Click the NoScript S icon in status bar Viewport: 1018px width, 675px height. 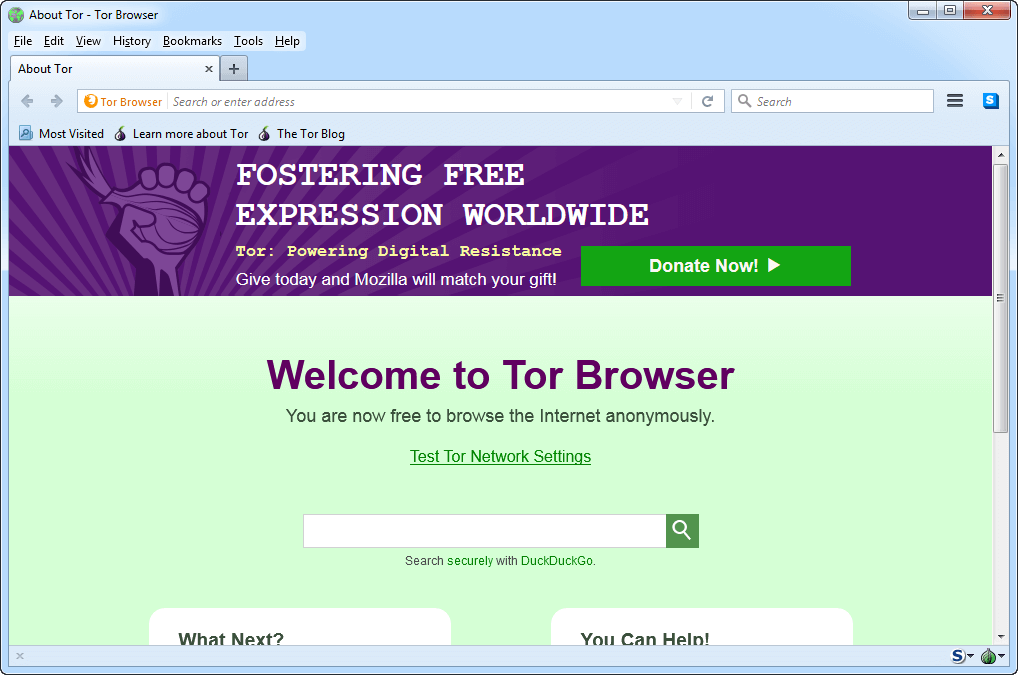point(958,656)
